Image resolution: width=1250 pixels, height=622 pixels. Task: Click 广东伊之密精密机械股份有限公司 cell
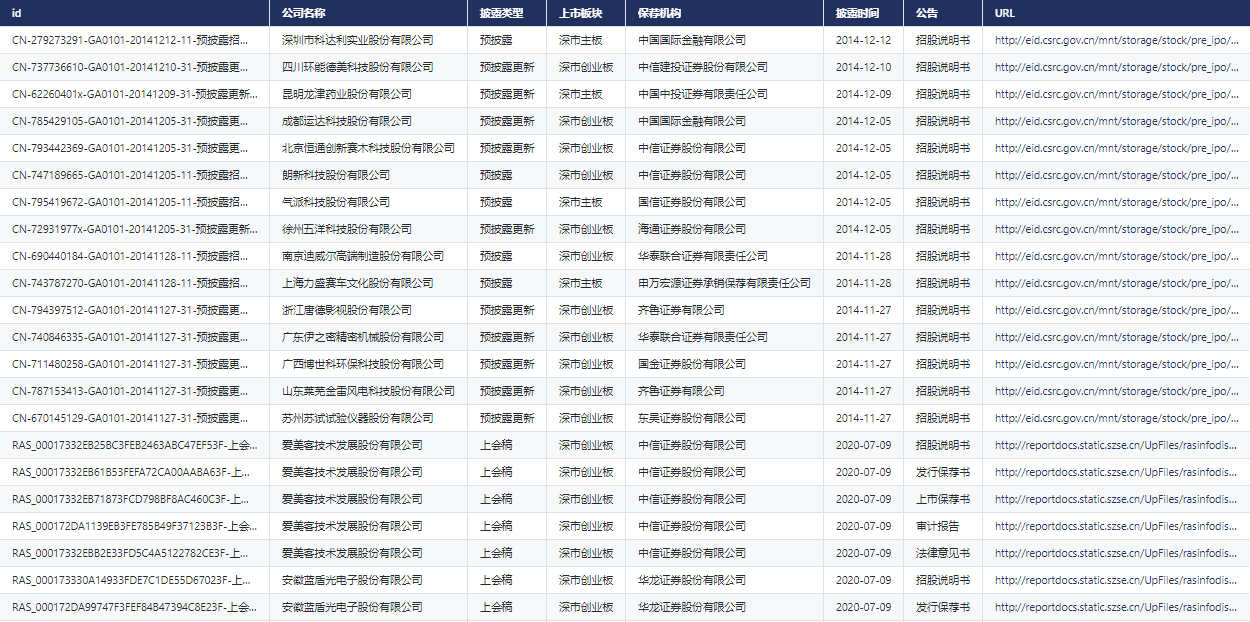pyautogui.click(x=363, y=337)
